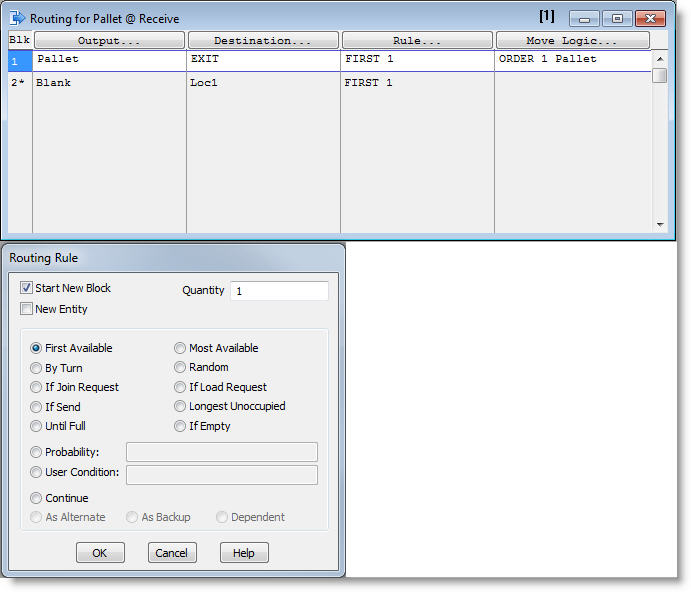Select First Available routing rule
The width and height of the screenshot is (691, 592).
coord(36,348)
